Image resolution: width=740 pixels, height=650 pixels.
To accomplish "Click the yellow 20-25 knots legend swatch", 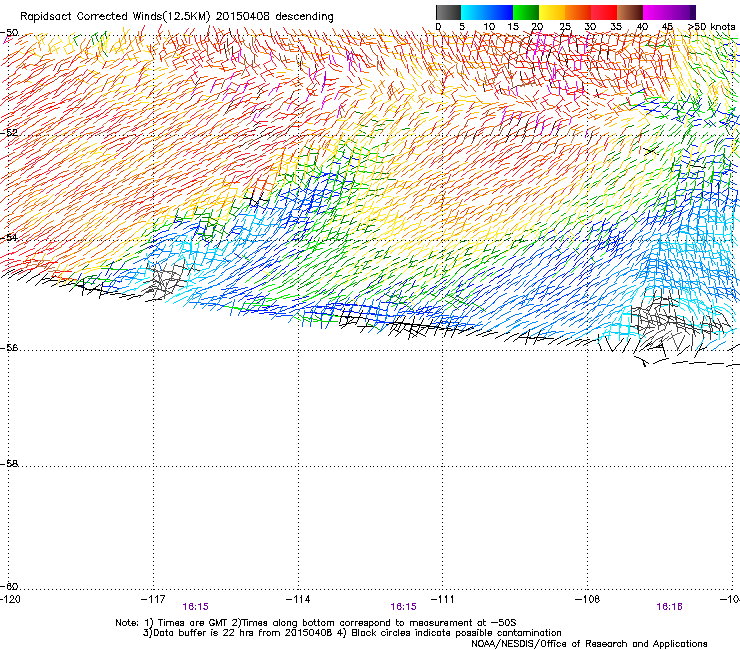I will [552, 12].
